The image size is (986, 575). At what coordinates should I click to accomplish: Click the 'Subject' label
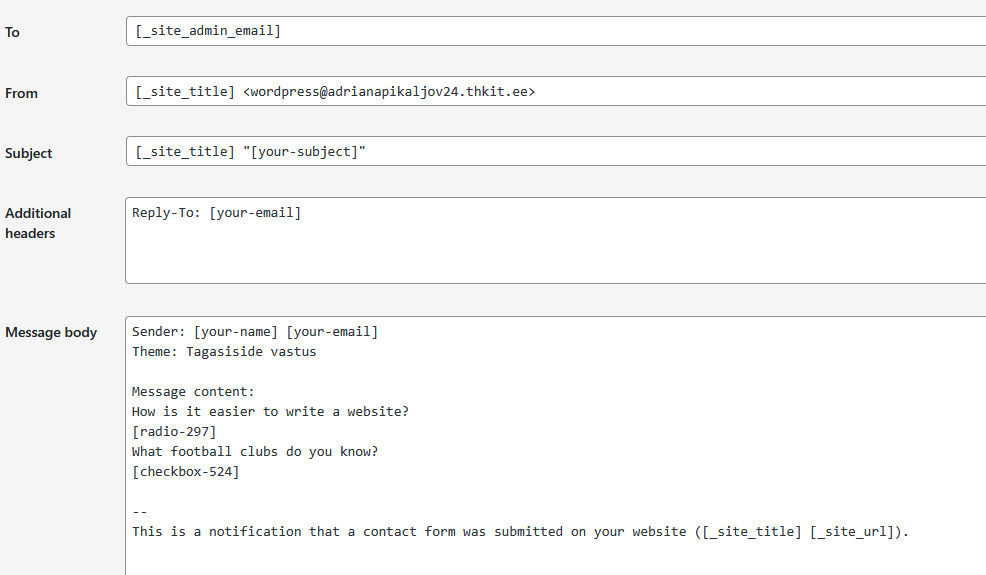[29, 153]
